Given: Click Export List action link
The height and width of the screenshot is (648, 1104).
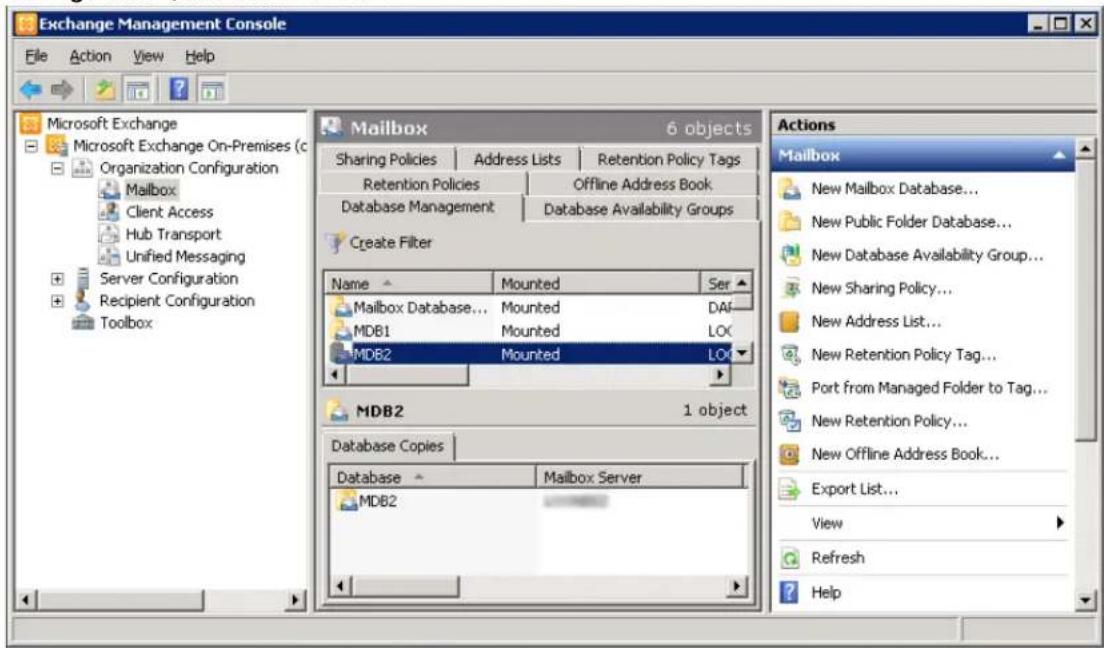Looking at the screenshot, I should point(855,489).
